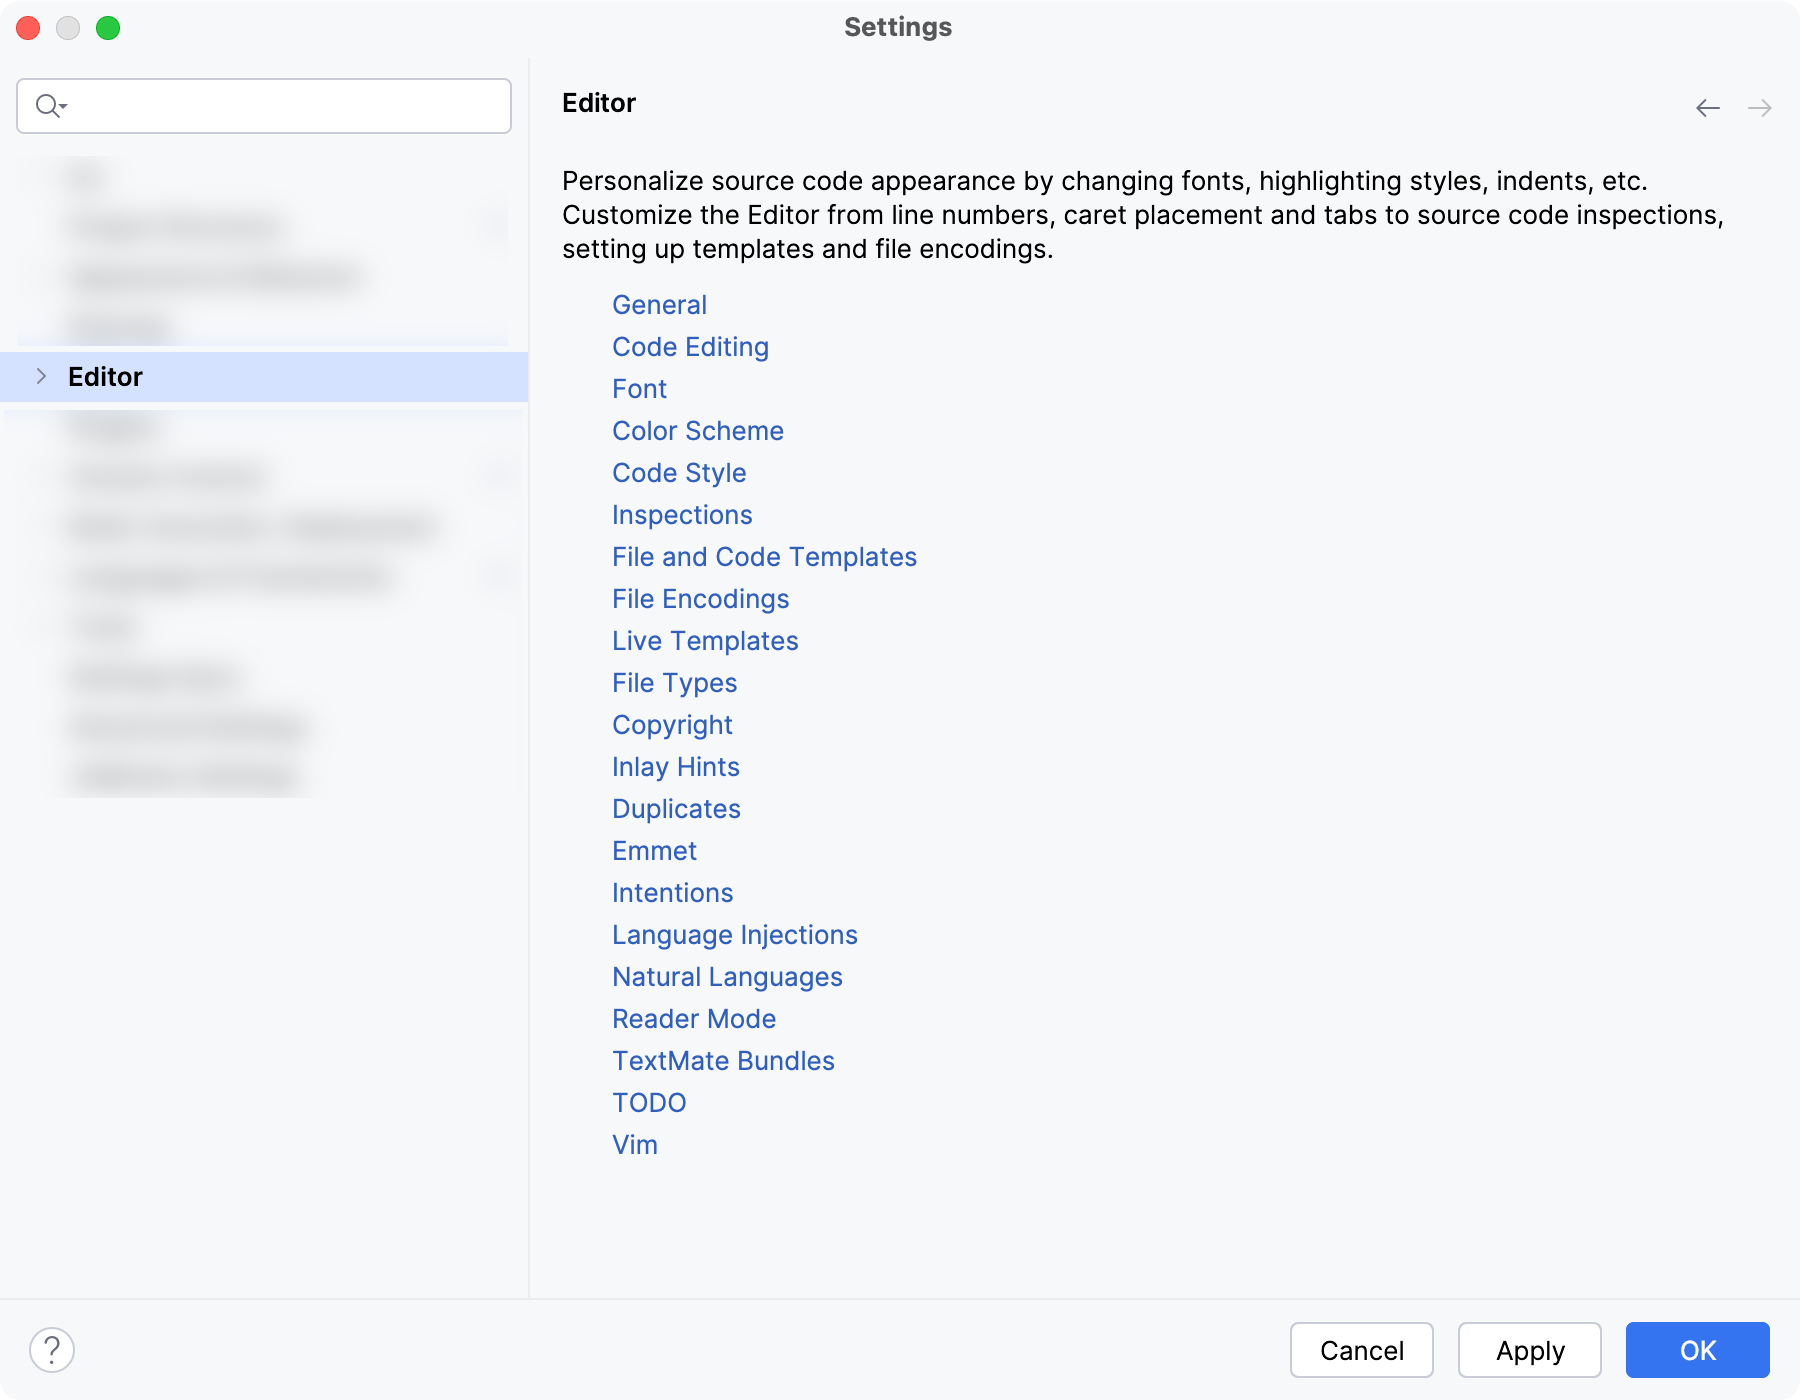Open Code Editing settings

point(690,347)
